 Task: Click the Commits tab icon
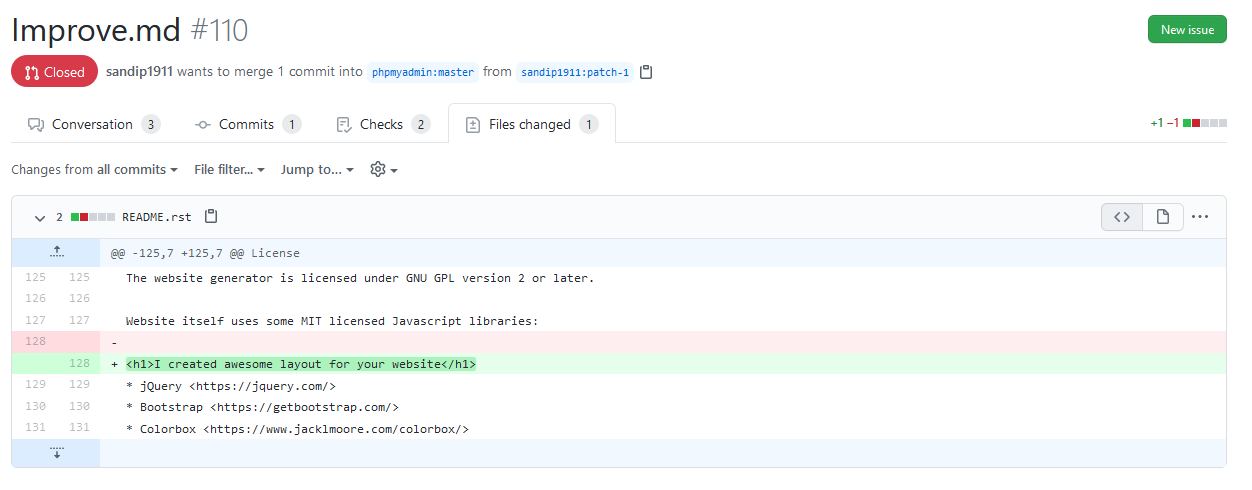click(202, 125)
